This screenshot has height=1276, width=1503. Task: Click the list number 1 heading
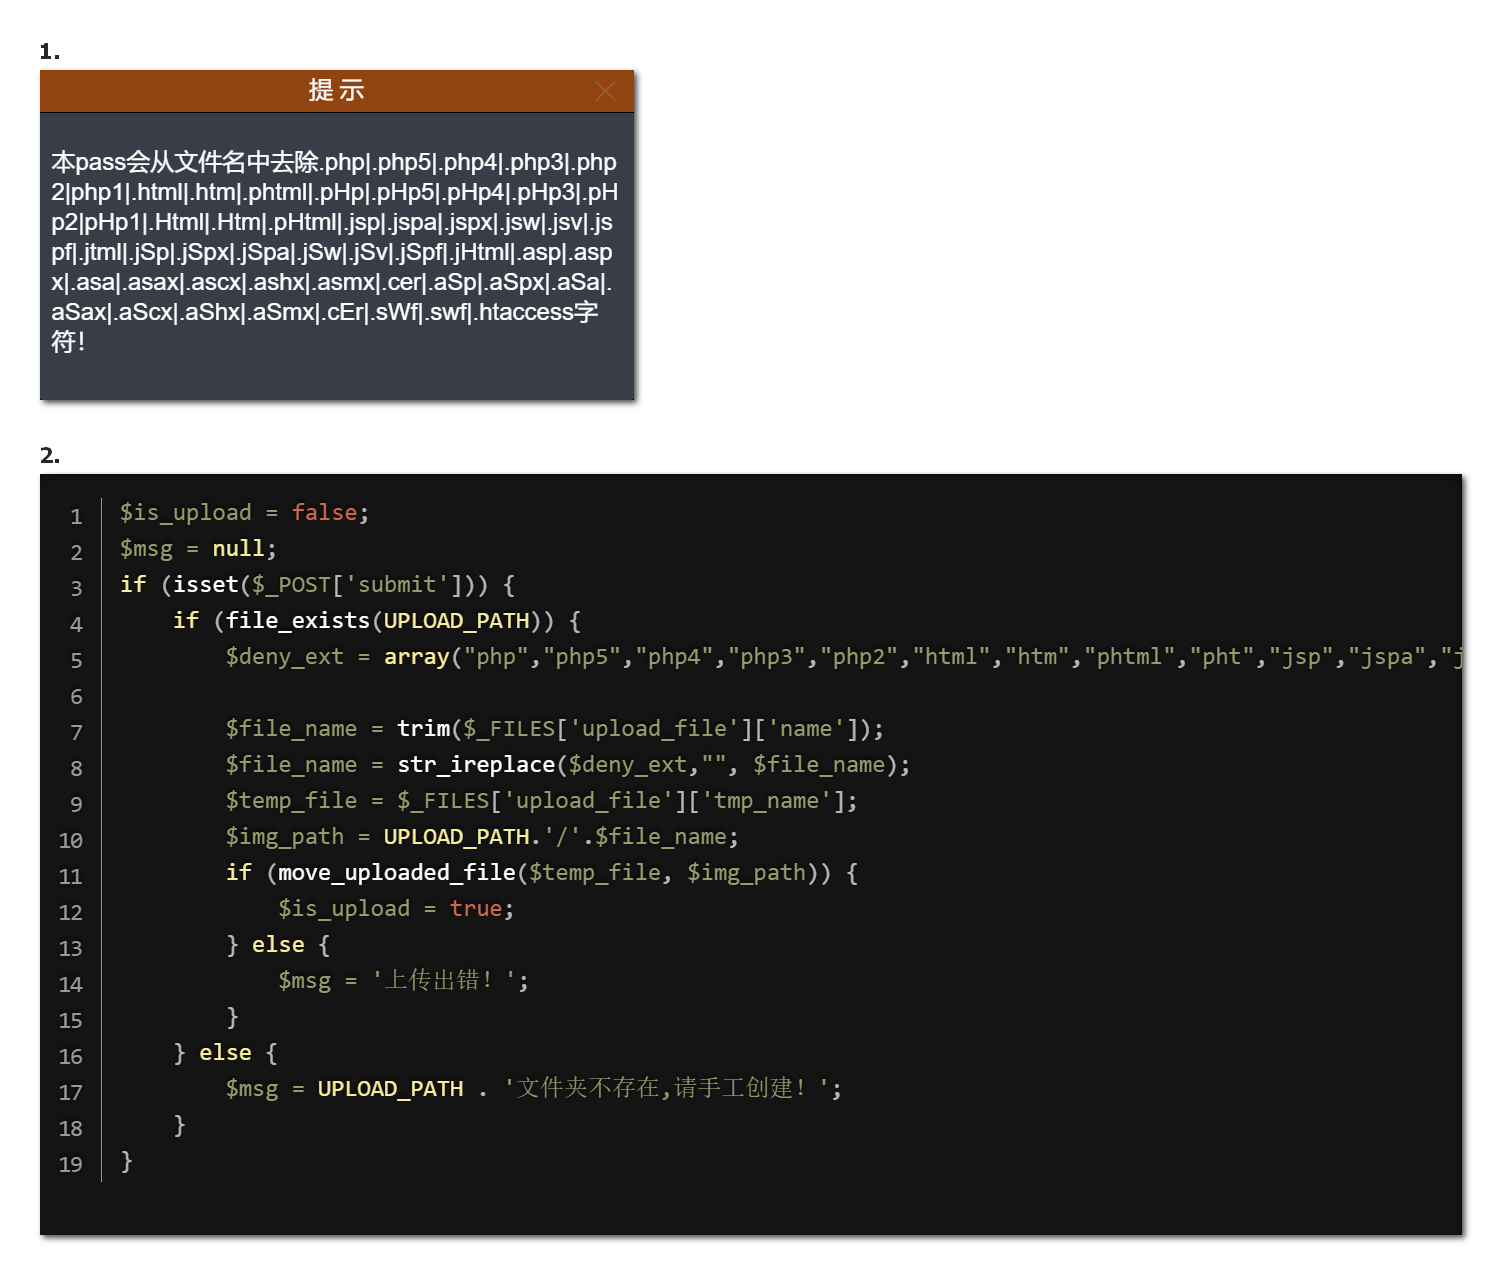click(50, 52)
